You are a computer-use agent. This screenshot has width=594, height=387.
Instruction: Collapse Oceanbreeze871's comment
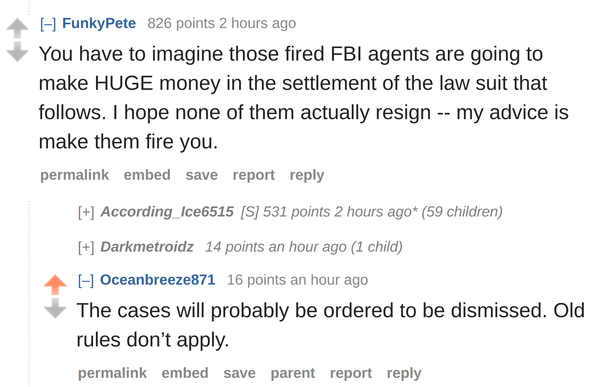click(86, 280)
